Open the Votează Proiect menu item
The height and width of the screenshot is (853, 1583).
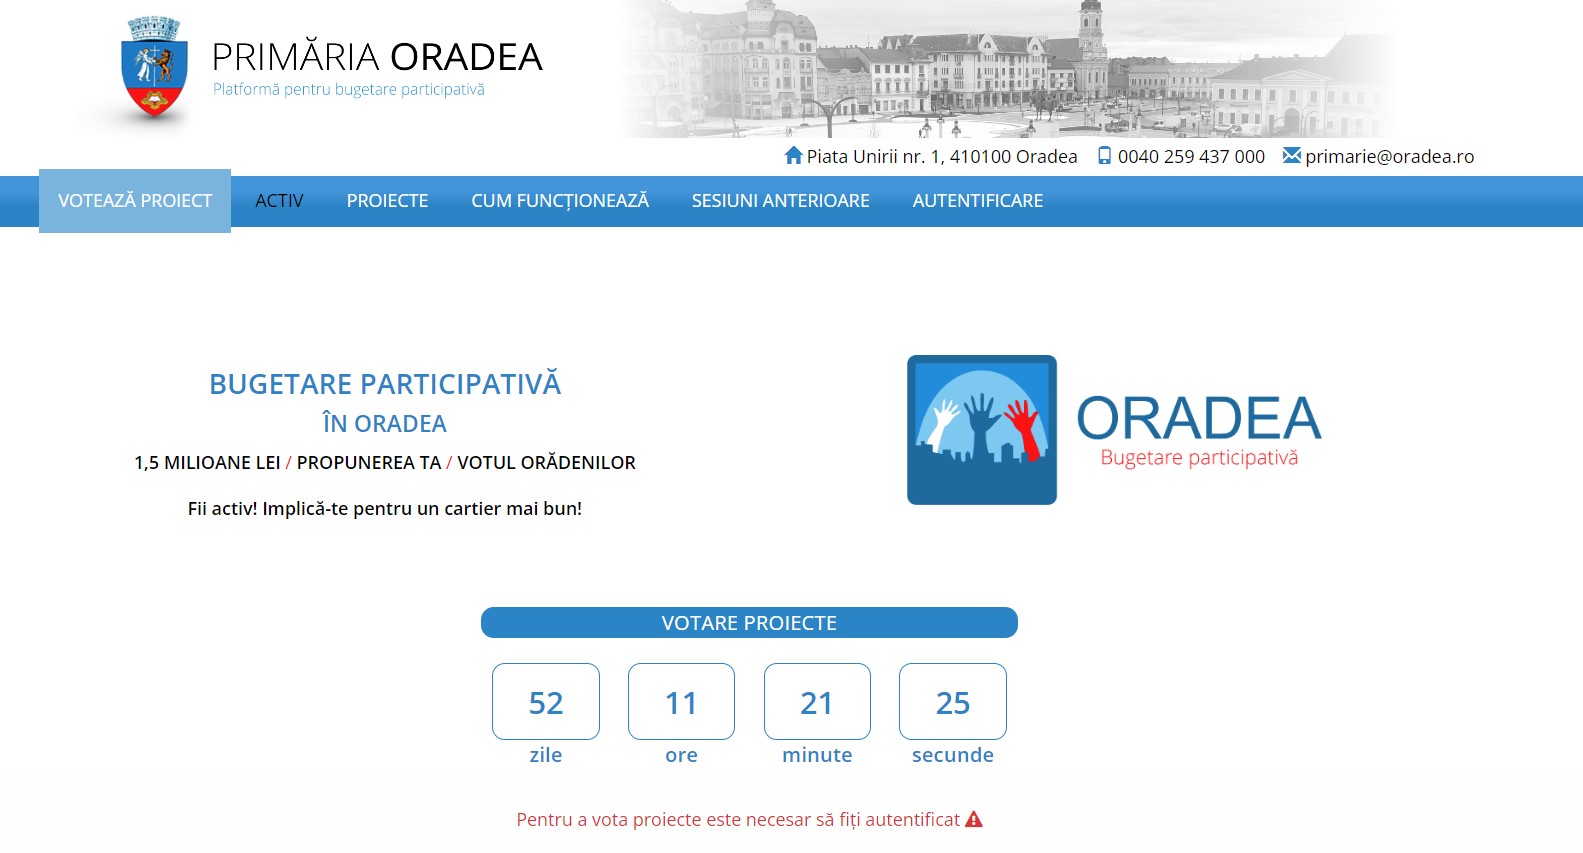pos(135,201)
